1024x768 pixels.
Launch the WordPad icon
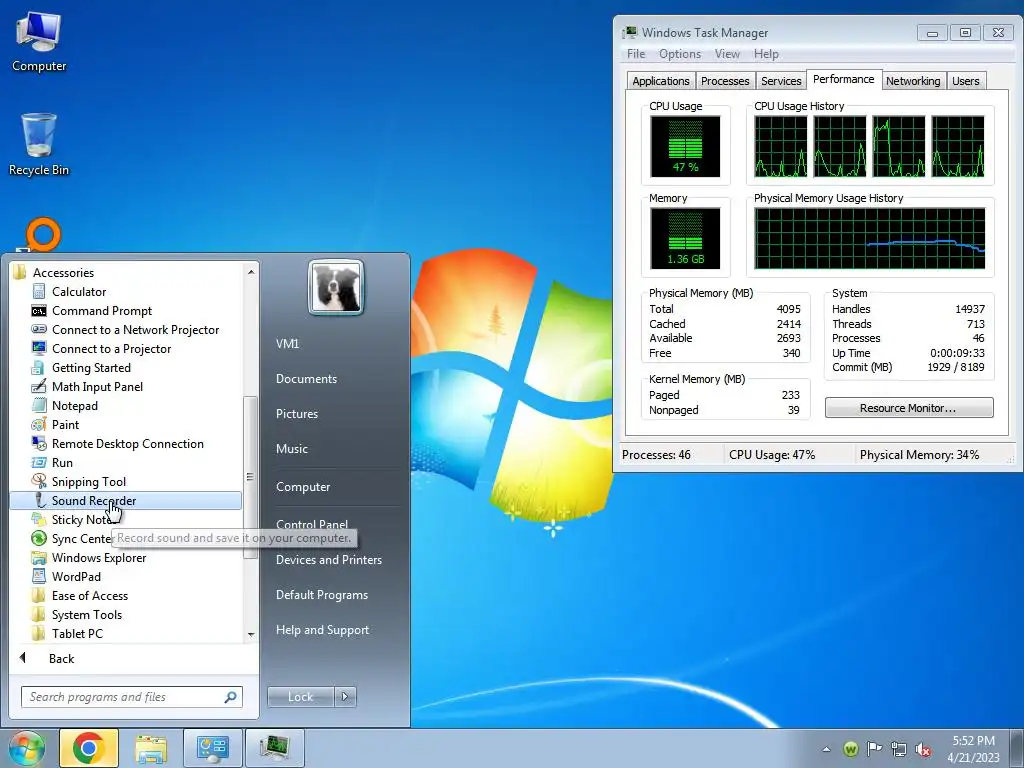tap(39, 577)
